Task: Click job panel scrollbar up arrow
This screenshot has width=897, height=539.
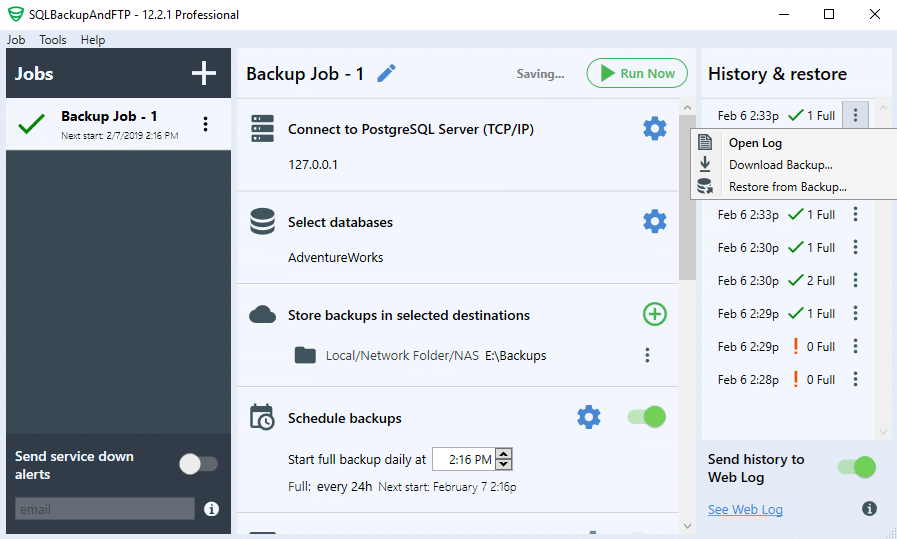Action: 688,107
